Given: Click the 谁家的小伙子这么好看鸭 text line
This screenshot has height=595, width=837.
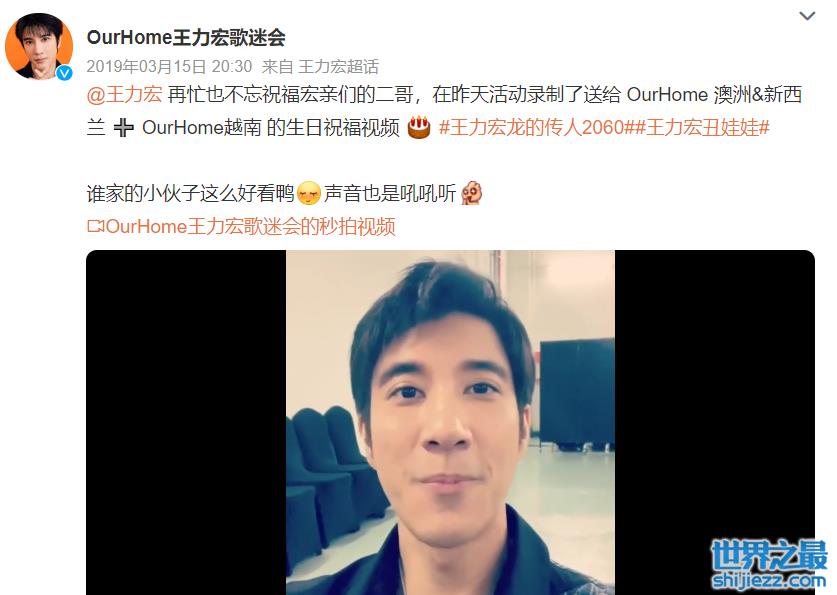Looking at the screenshot, I should [x=190, y=193].
